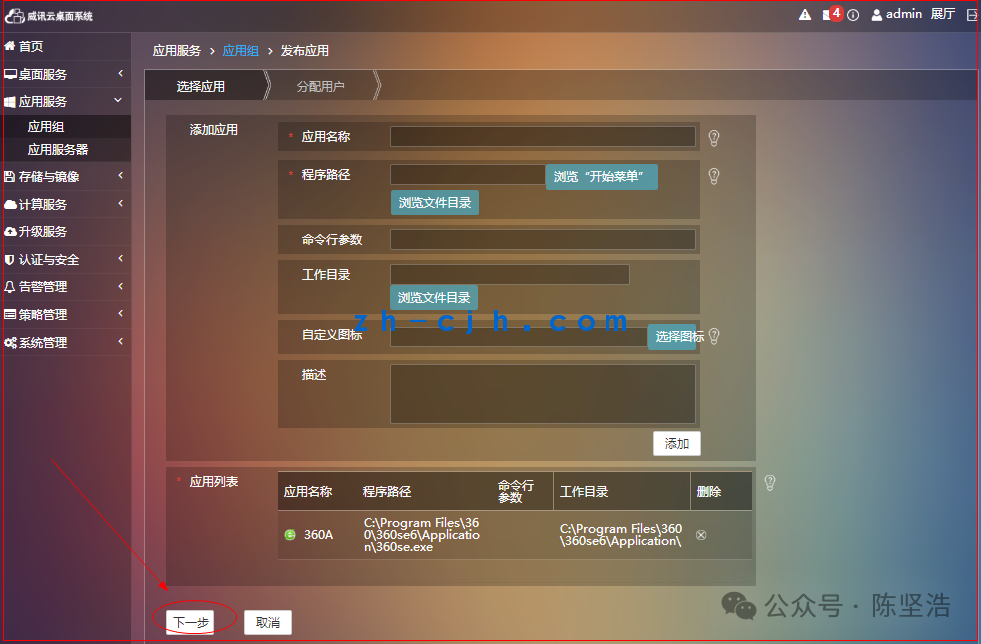Image resolution: width=981 pixels, height=644 pixels.
Task: Expand 告警管理 sidebar menu
Action: [x=66, y=287]
